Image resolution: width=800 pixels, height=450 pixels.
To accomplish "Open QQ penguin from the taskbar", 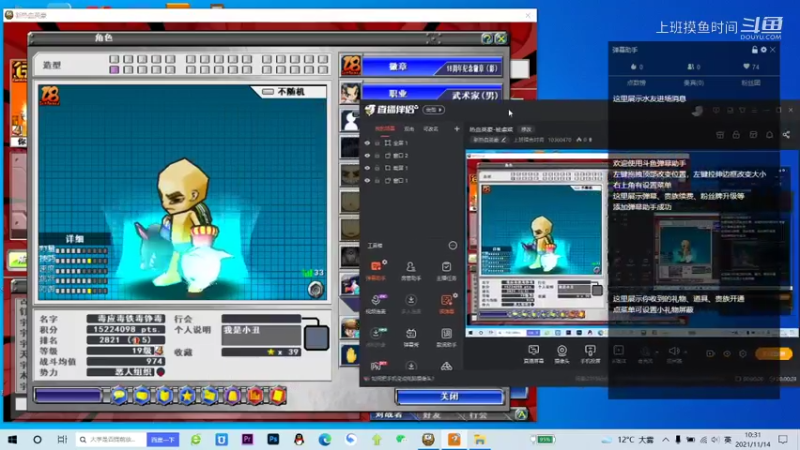I will (x=299, y=439).
